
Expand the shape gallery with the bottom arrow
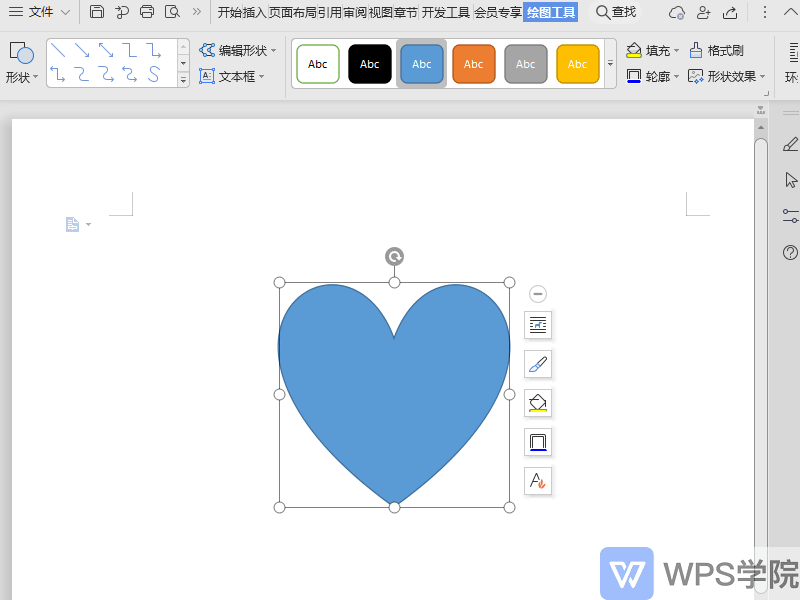183,80
